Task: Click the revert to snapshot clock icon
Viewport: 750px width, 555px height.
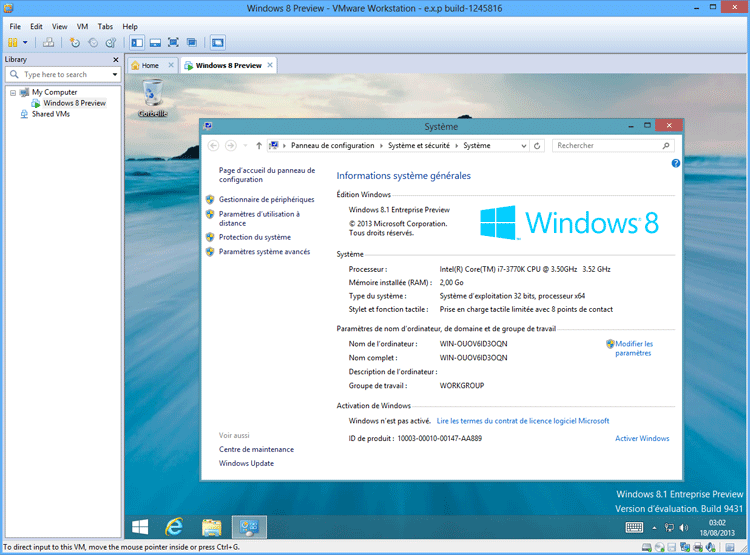Action: (93, 43)
